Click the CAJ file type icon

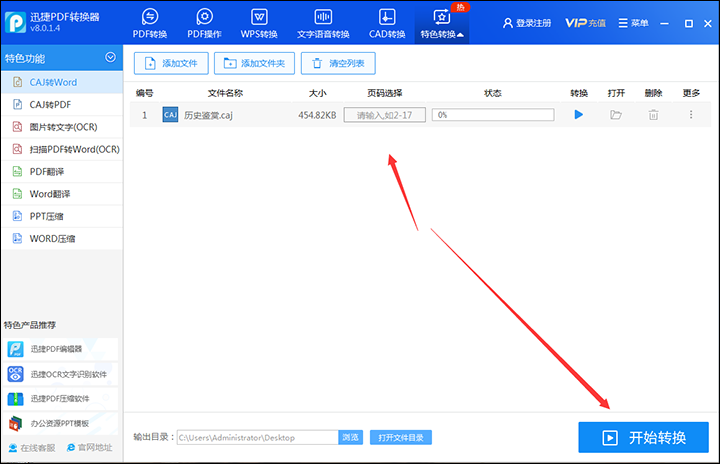click(170, 115)
